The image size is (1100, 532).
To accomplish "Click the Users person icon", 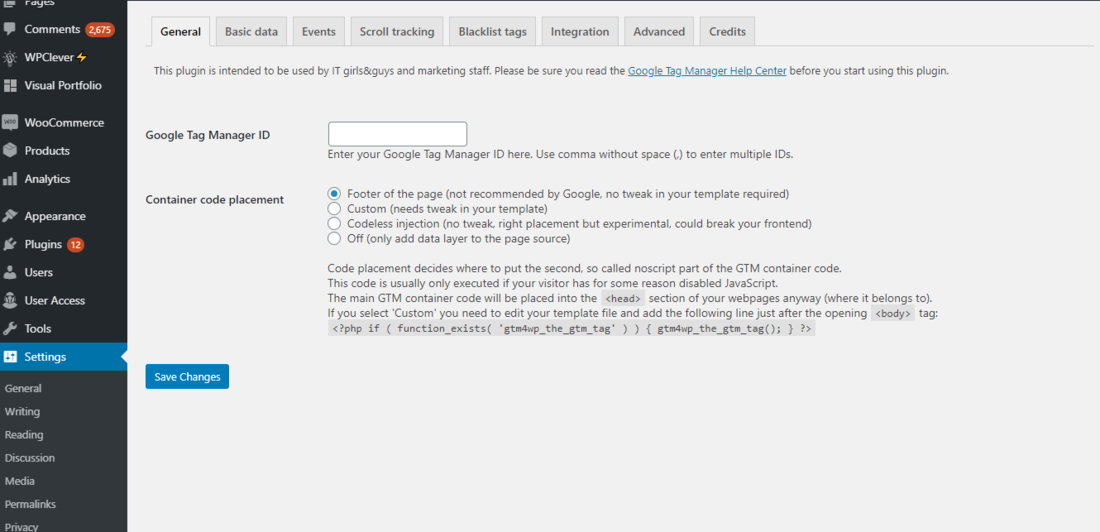I will point(10,272).
